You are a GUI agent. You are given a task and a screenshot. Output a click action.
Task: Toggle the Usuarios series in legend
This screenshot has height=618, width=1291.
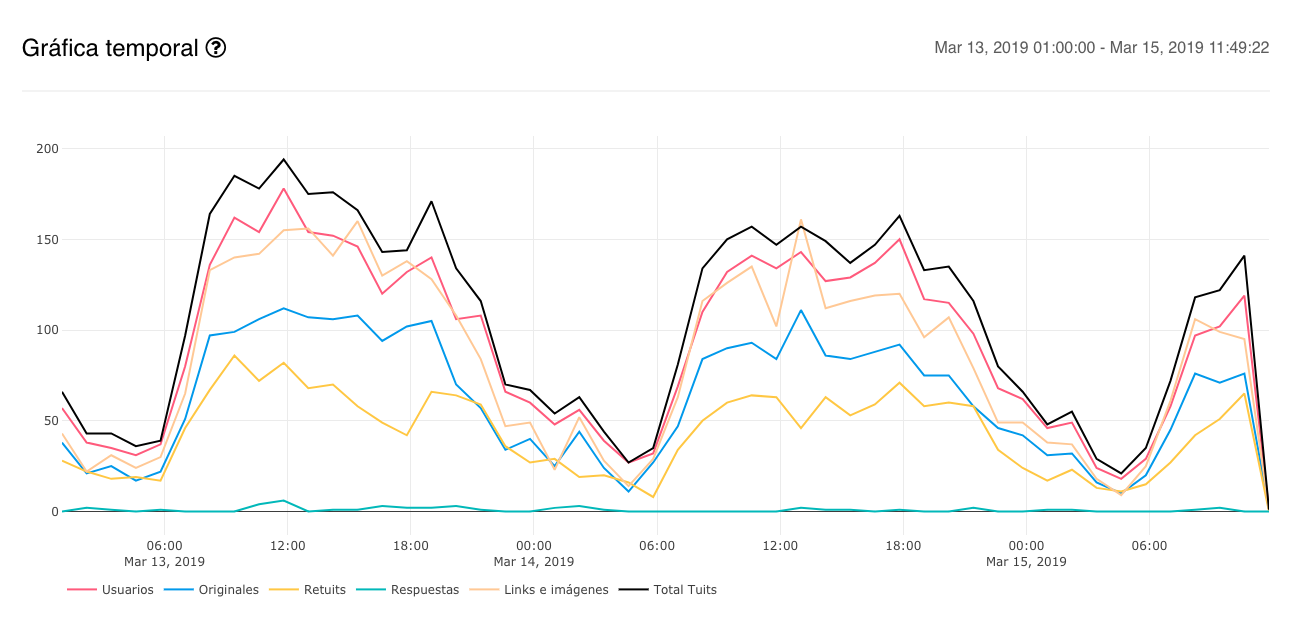pyautogui.click(x=128, y=590)
